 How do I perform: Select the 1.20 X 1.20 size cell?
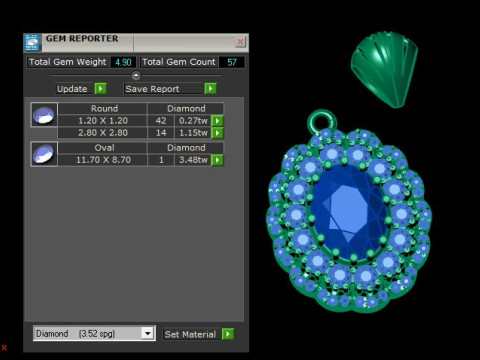tap(103, 121)
